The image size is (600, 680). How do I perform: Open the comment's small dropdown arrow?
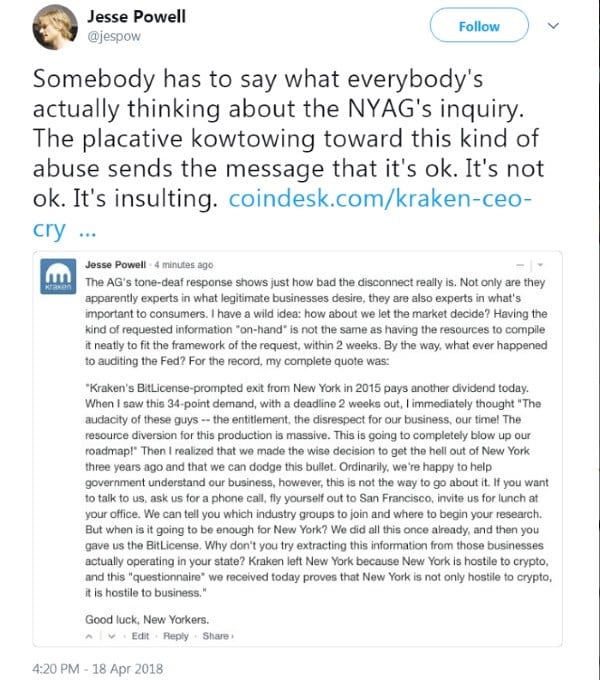540,265
